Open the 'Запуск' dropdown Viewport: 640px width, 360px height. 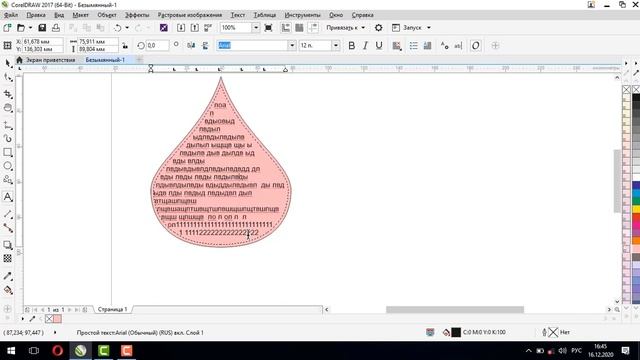[429, 28]
